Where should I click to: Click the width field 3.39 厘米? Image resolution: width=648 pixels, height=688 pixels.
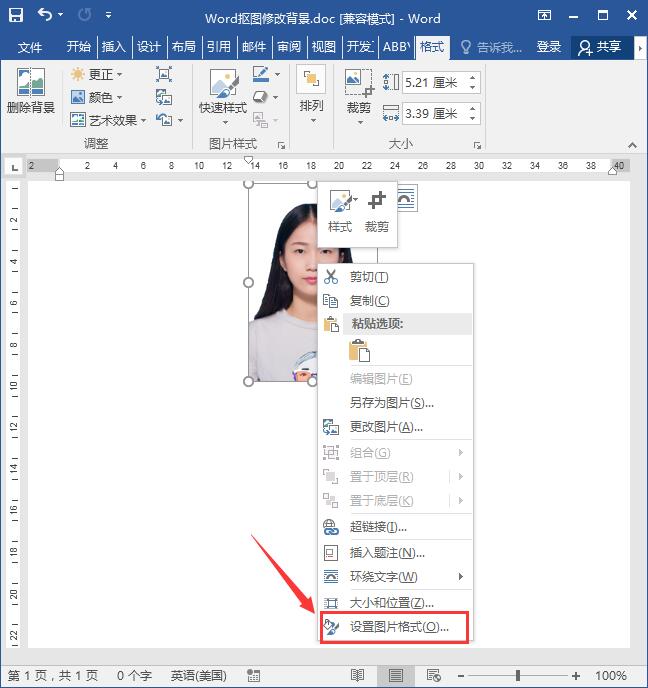click(x=433, y=114)
